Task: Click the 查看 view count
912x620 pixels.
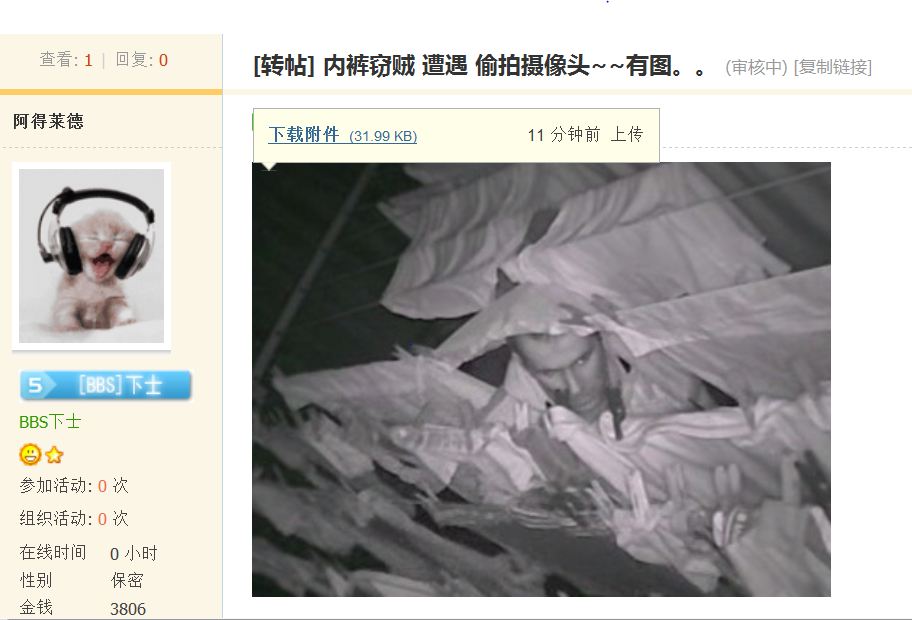Action: tap(66, 59)
